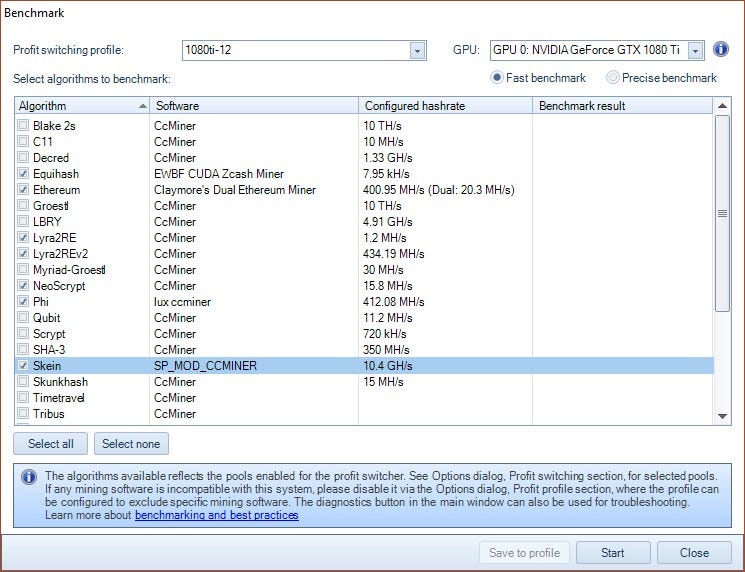Select the Precise benchmark radio option

pos(612,78)
